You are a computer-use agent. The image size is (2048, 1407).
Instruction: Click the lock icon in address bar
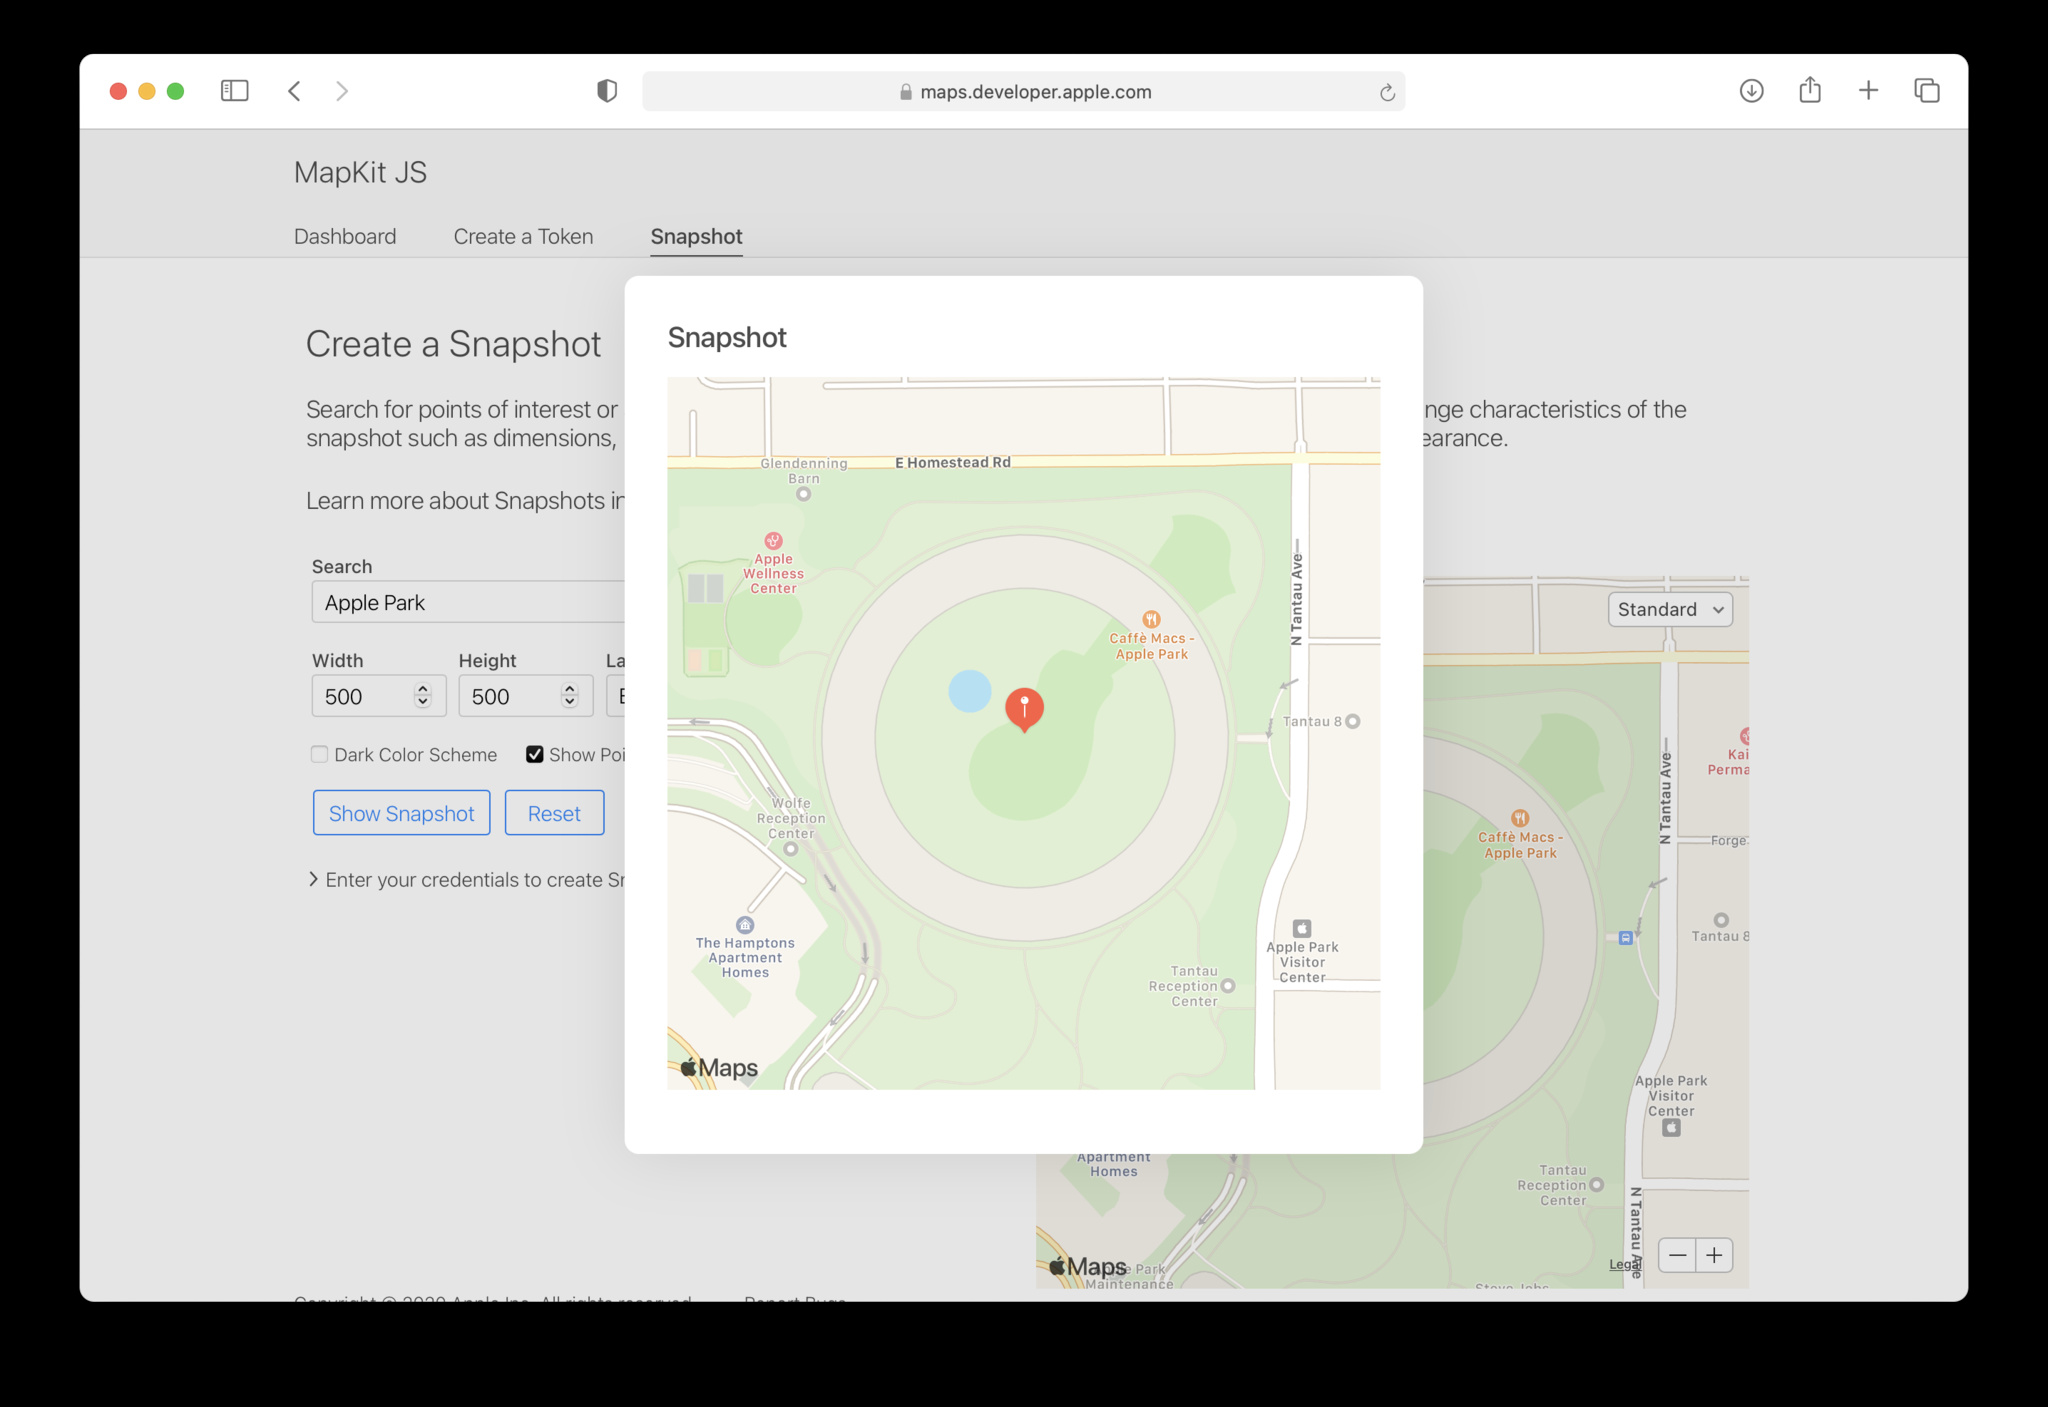click(906, 92)
